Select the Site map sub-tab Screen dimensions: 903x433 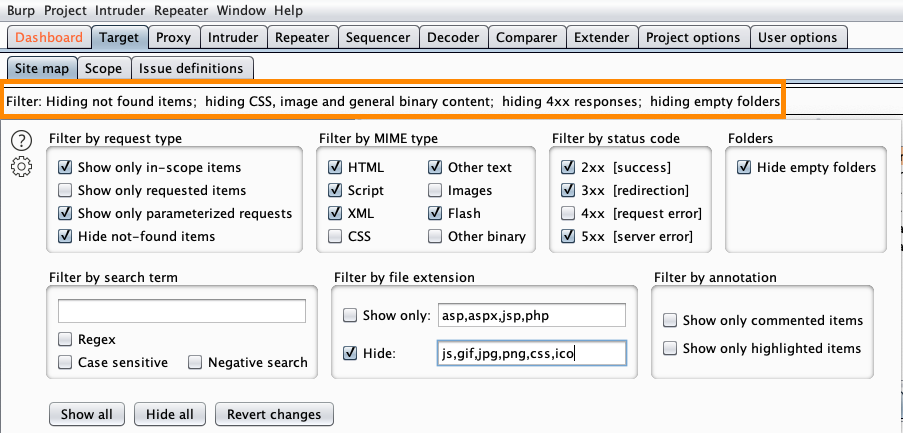(41, 69)
